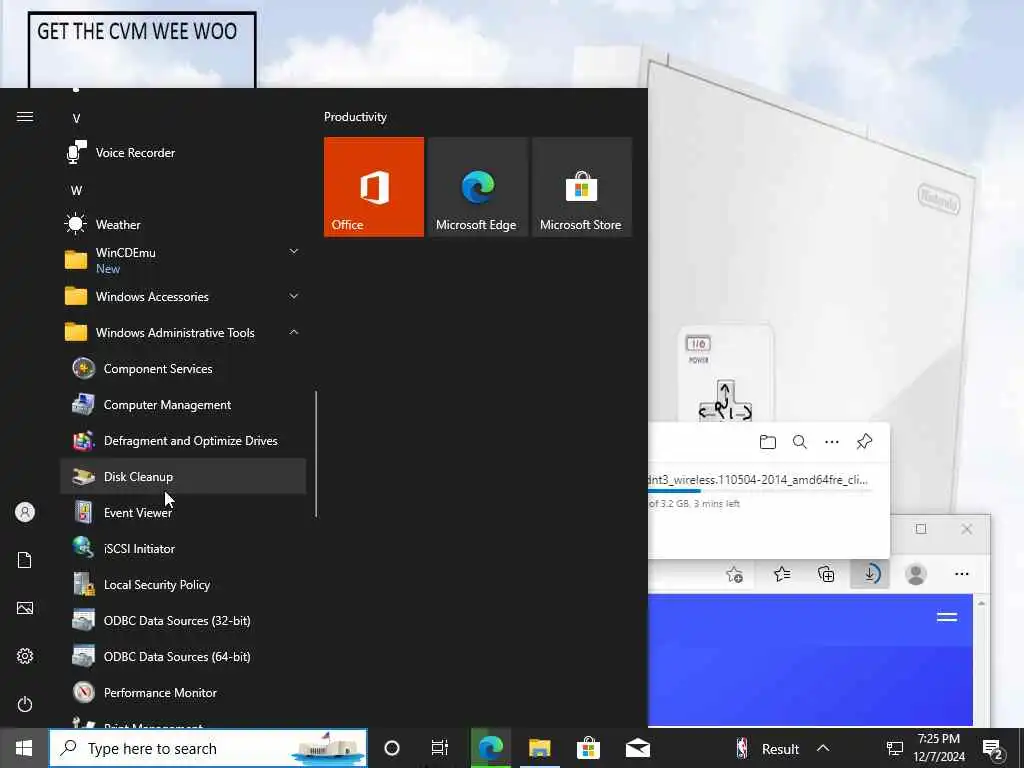Open the Edge profile icon
The height and width of the screenshot is (768, 1024).
[916, 575]
